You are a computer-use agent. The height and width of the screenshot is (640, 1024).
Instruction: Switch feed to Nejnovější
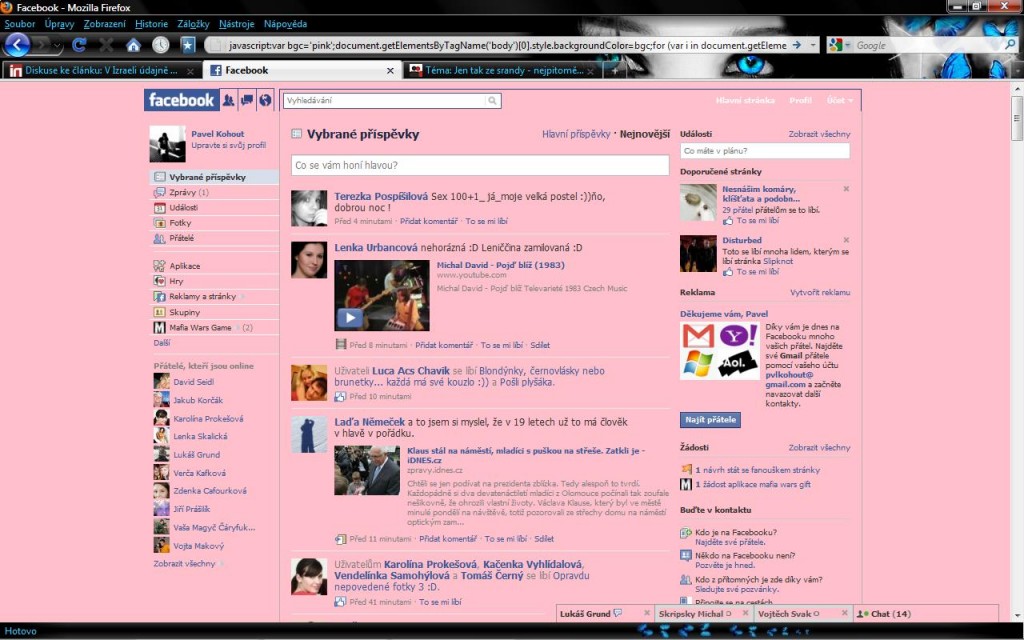pyautogui.click(x=645, y=134)
